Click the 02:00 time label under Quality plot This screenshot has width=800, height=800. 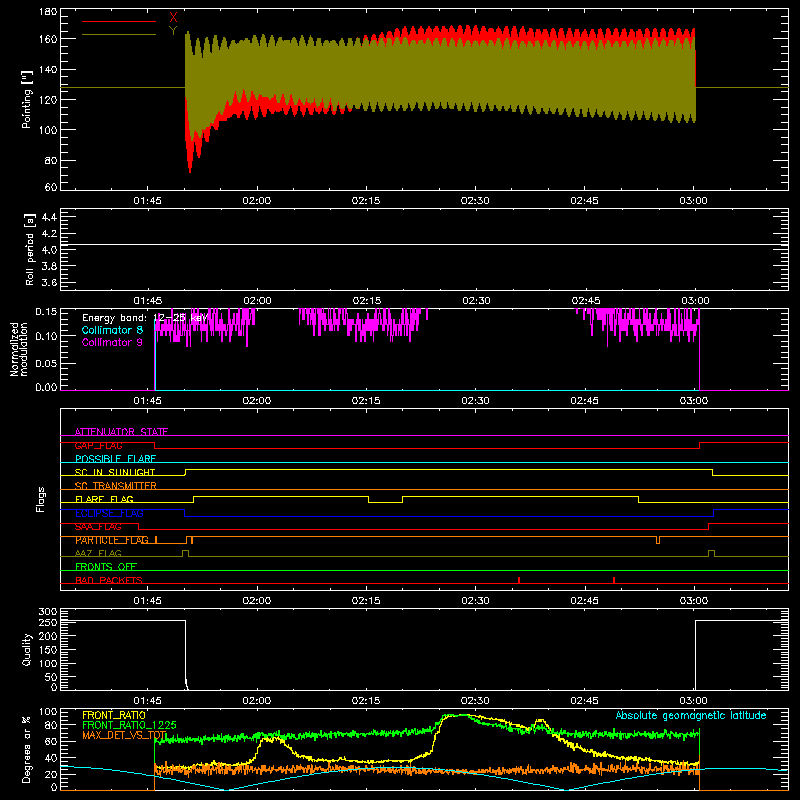(x=257, y=701)
